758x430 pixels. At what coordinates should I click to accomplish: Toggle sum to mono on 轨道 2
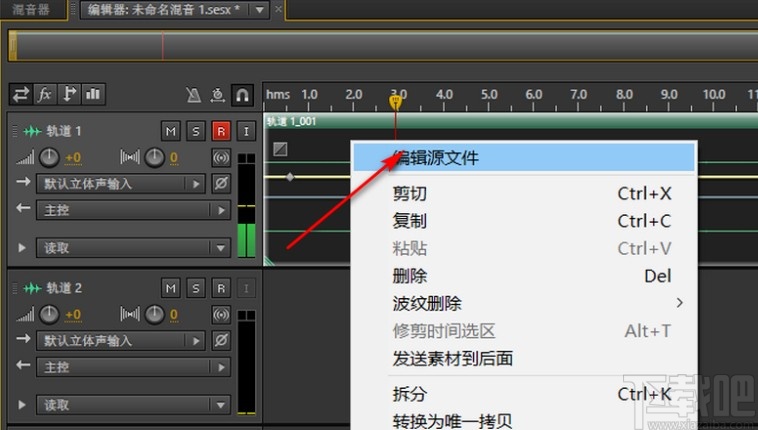point(221,315)
